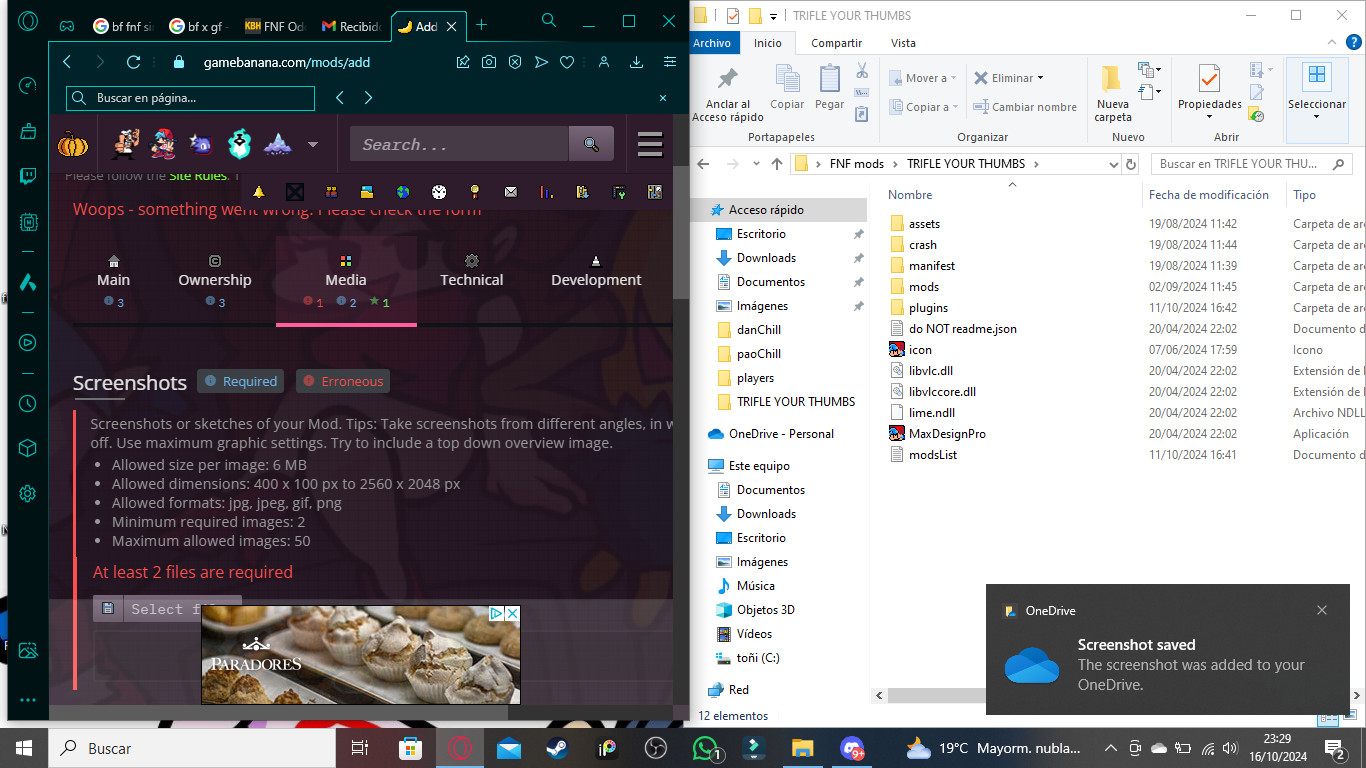Open the Steam icon on the taskbar
Image resolution: width=1366 pixels, height=768 pixels.
[557, 748]
